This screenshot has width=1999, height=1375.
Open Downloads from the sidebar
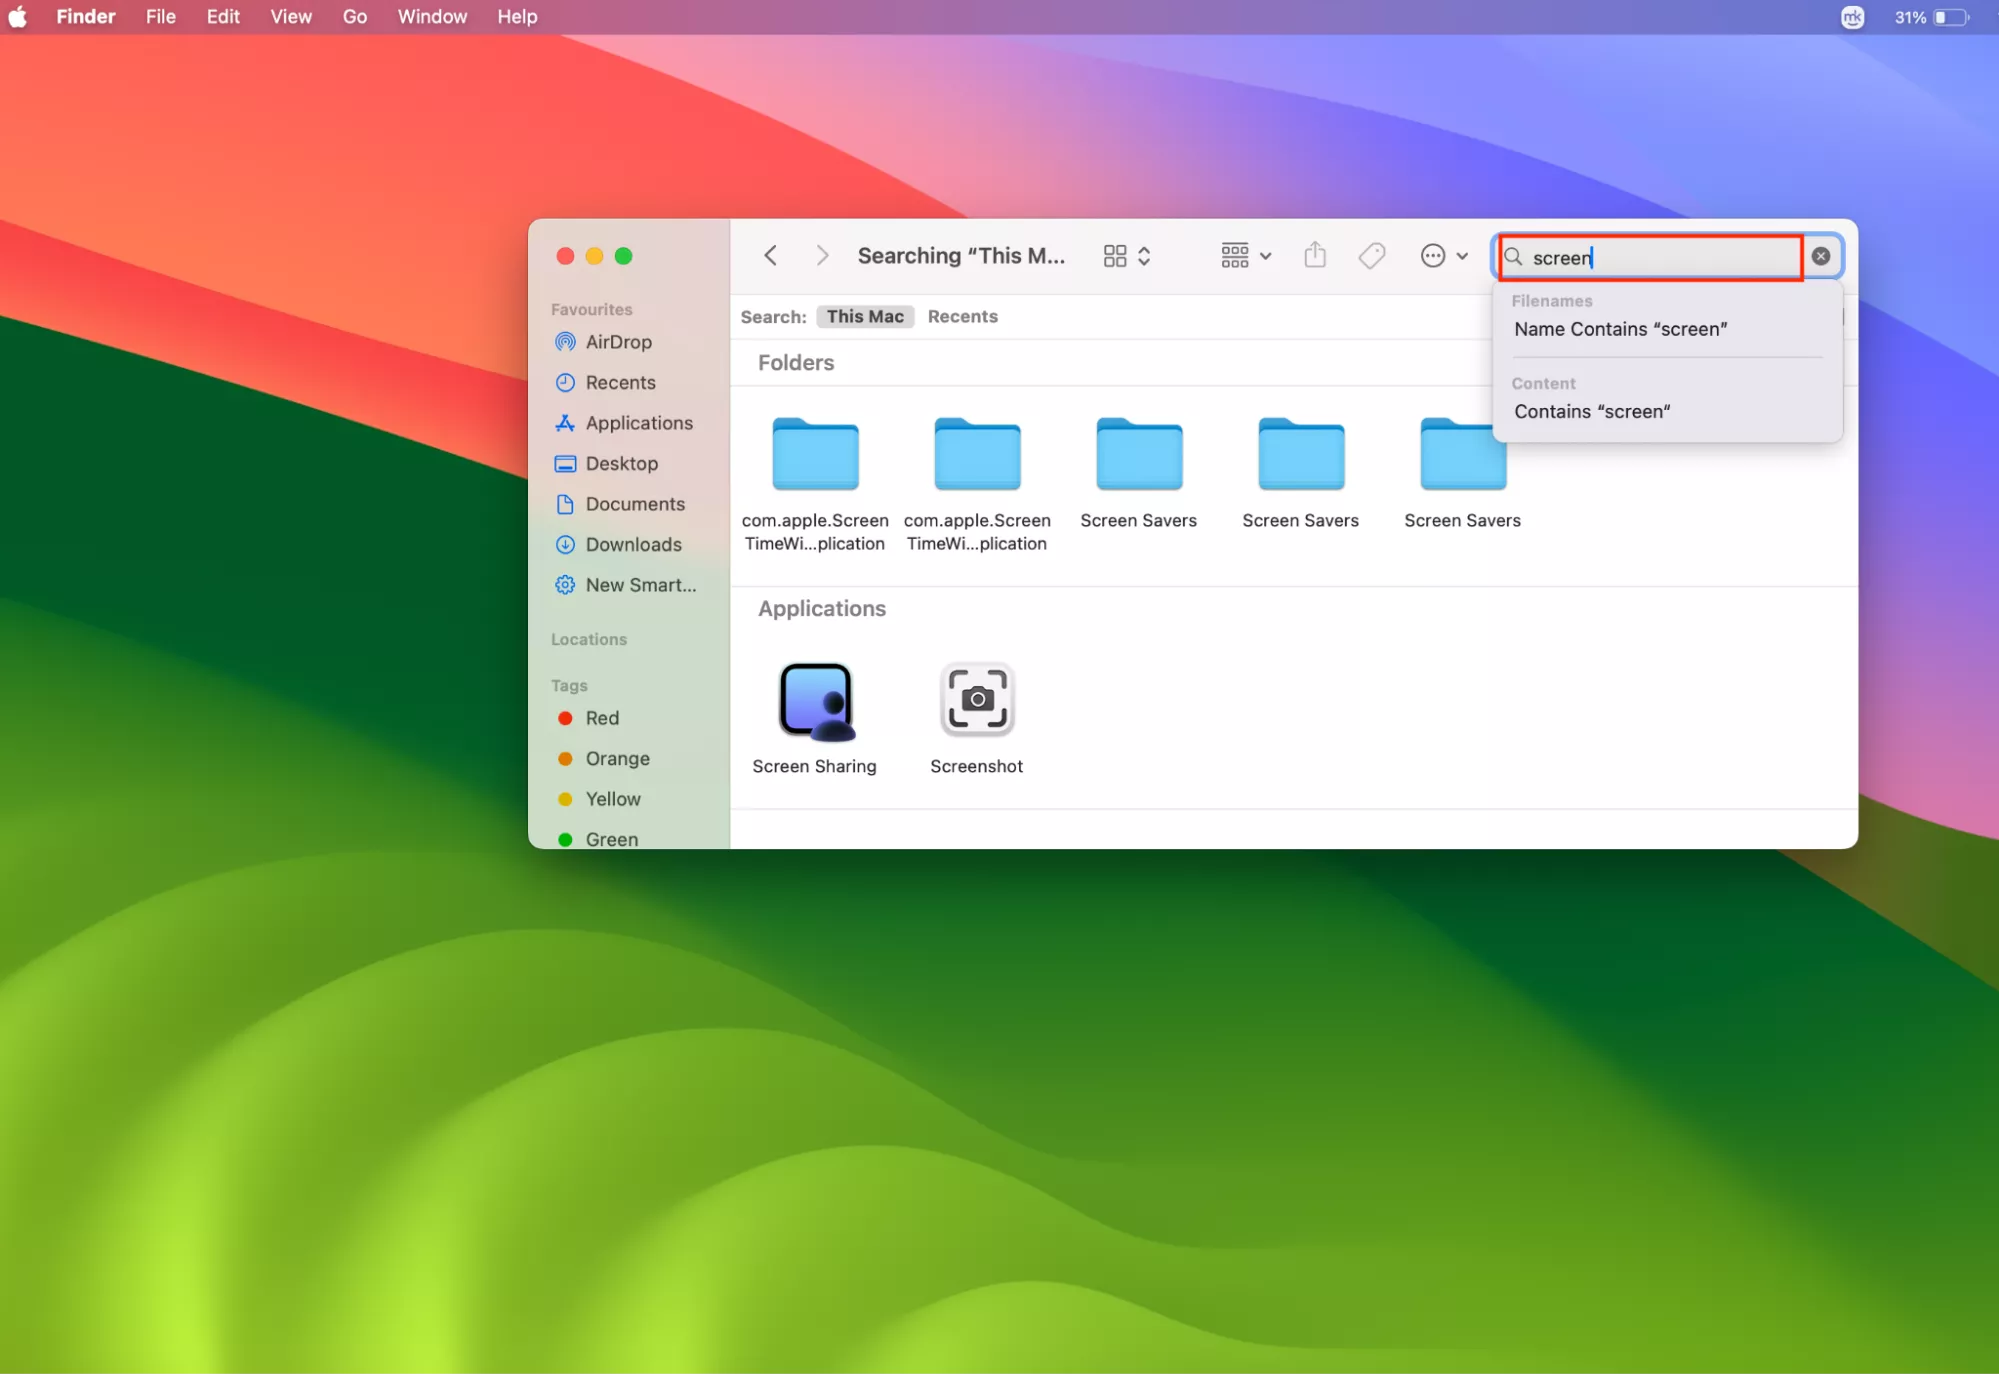coord(632,545)
